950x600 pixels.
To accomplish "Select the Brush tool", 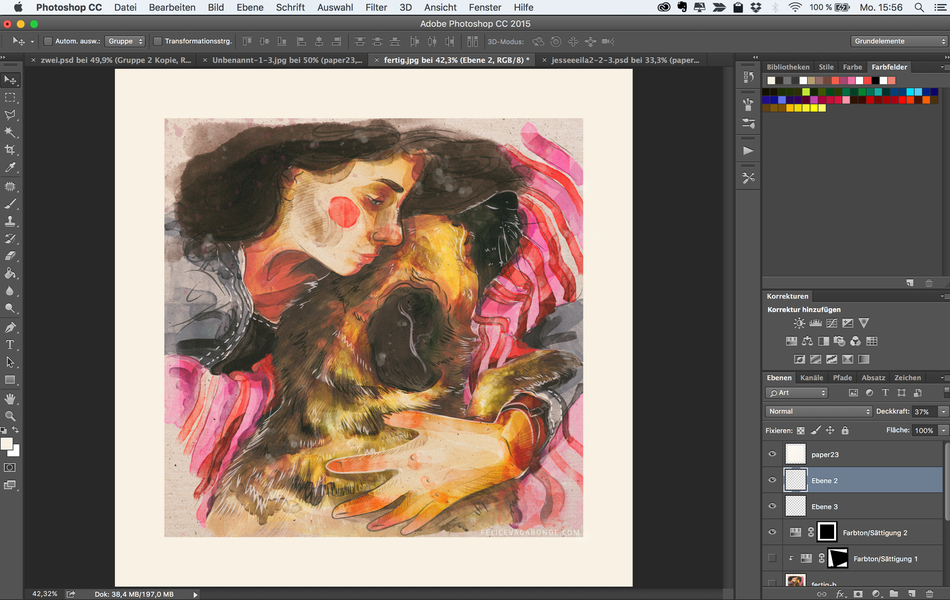I will [10, 204].
